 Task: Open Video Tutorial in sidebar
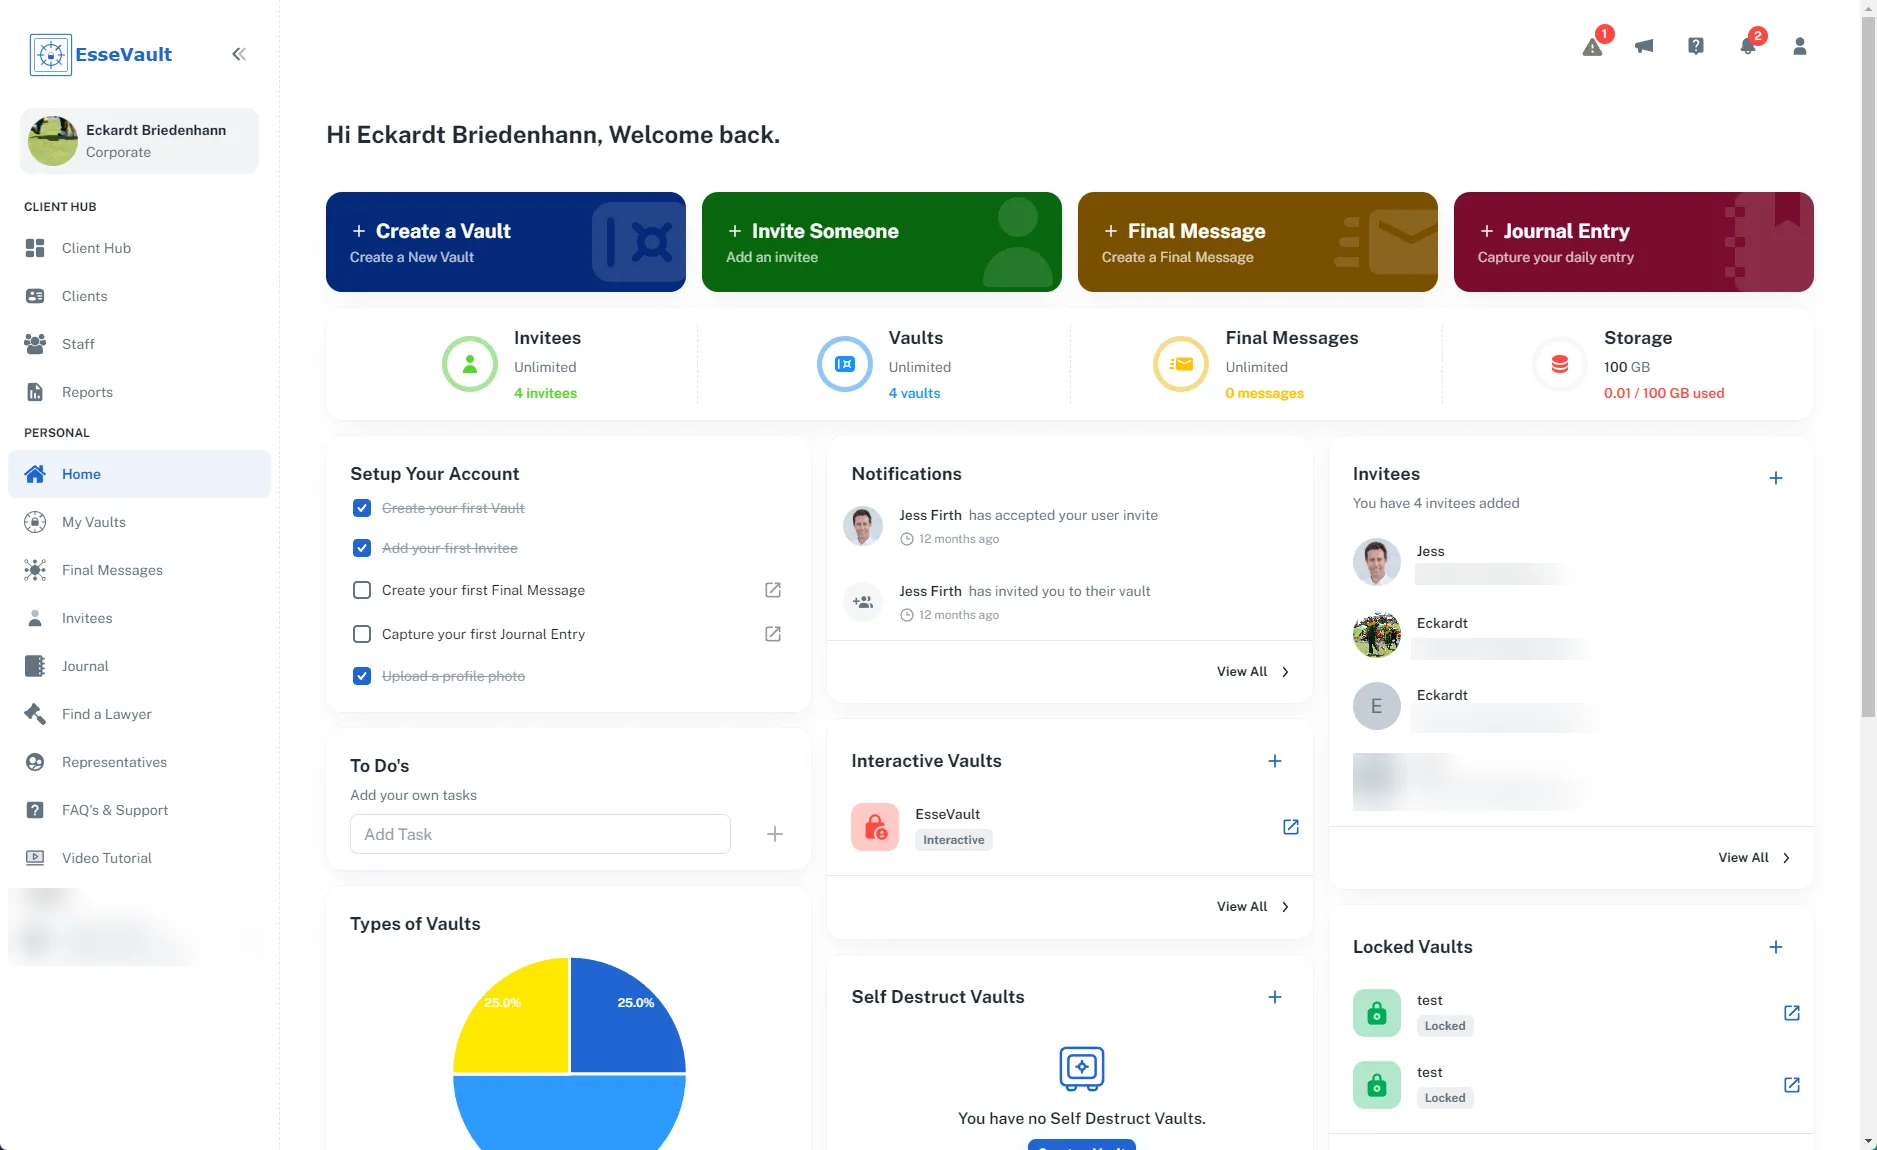pyautogui.click(x=139, y=858)
